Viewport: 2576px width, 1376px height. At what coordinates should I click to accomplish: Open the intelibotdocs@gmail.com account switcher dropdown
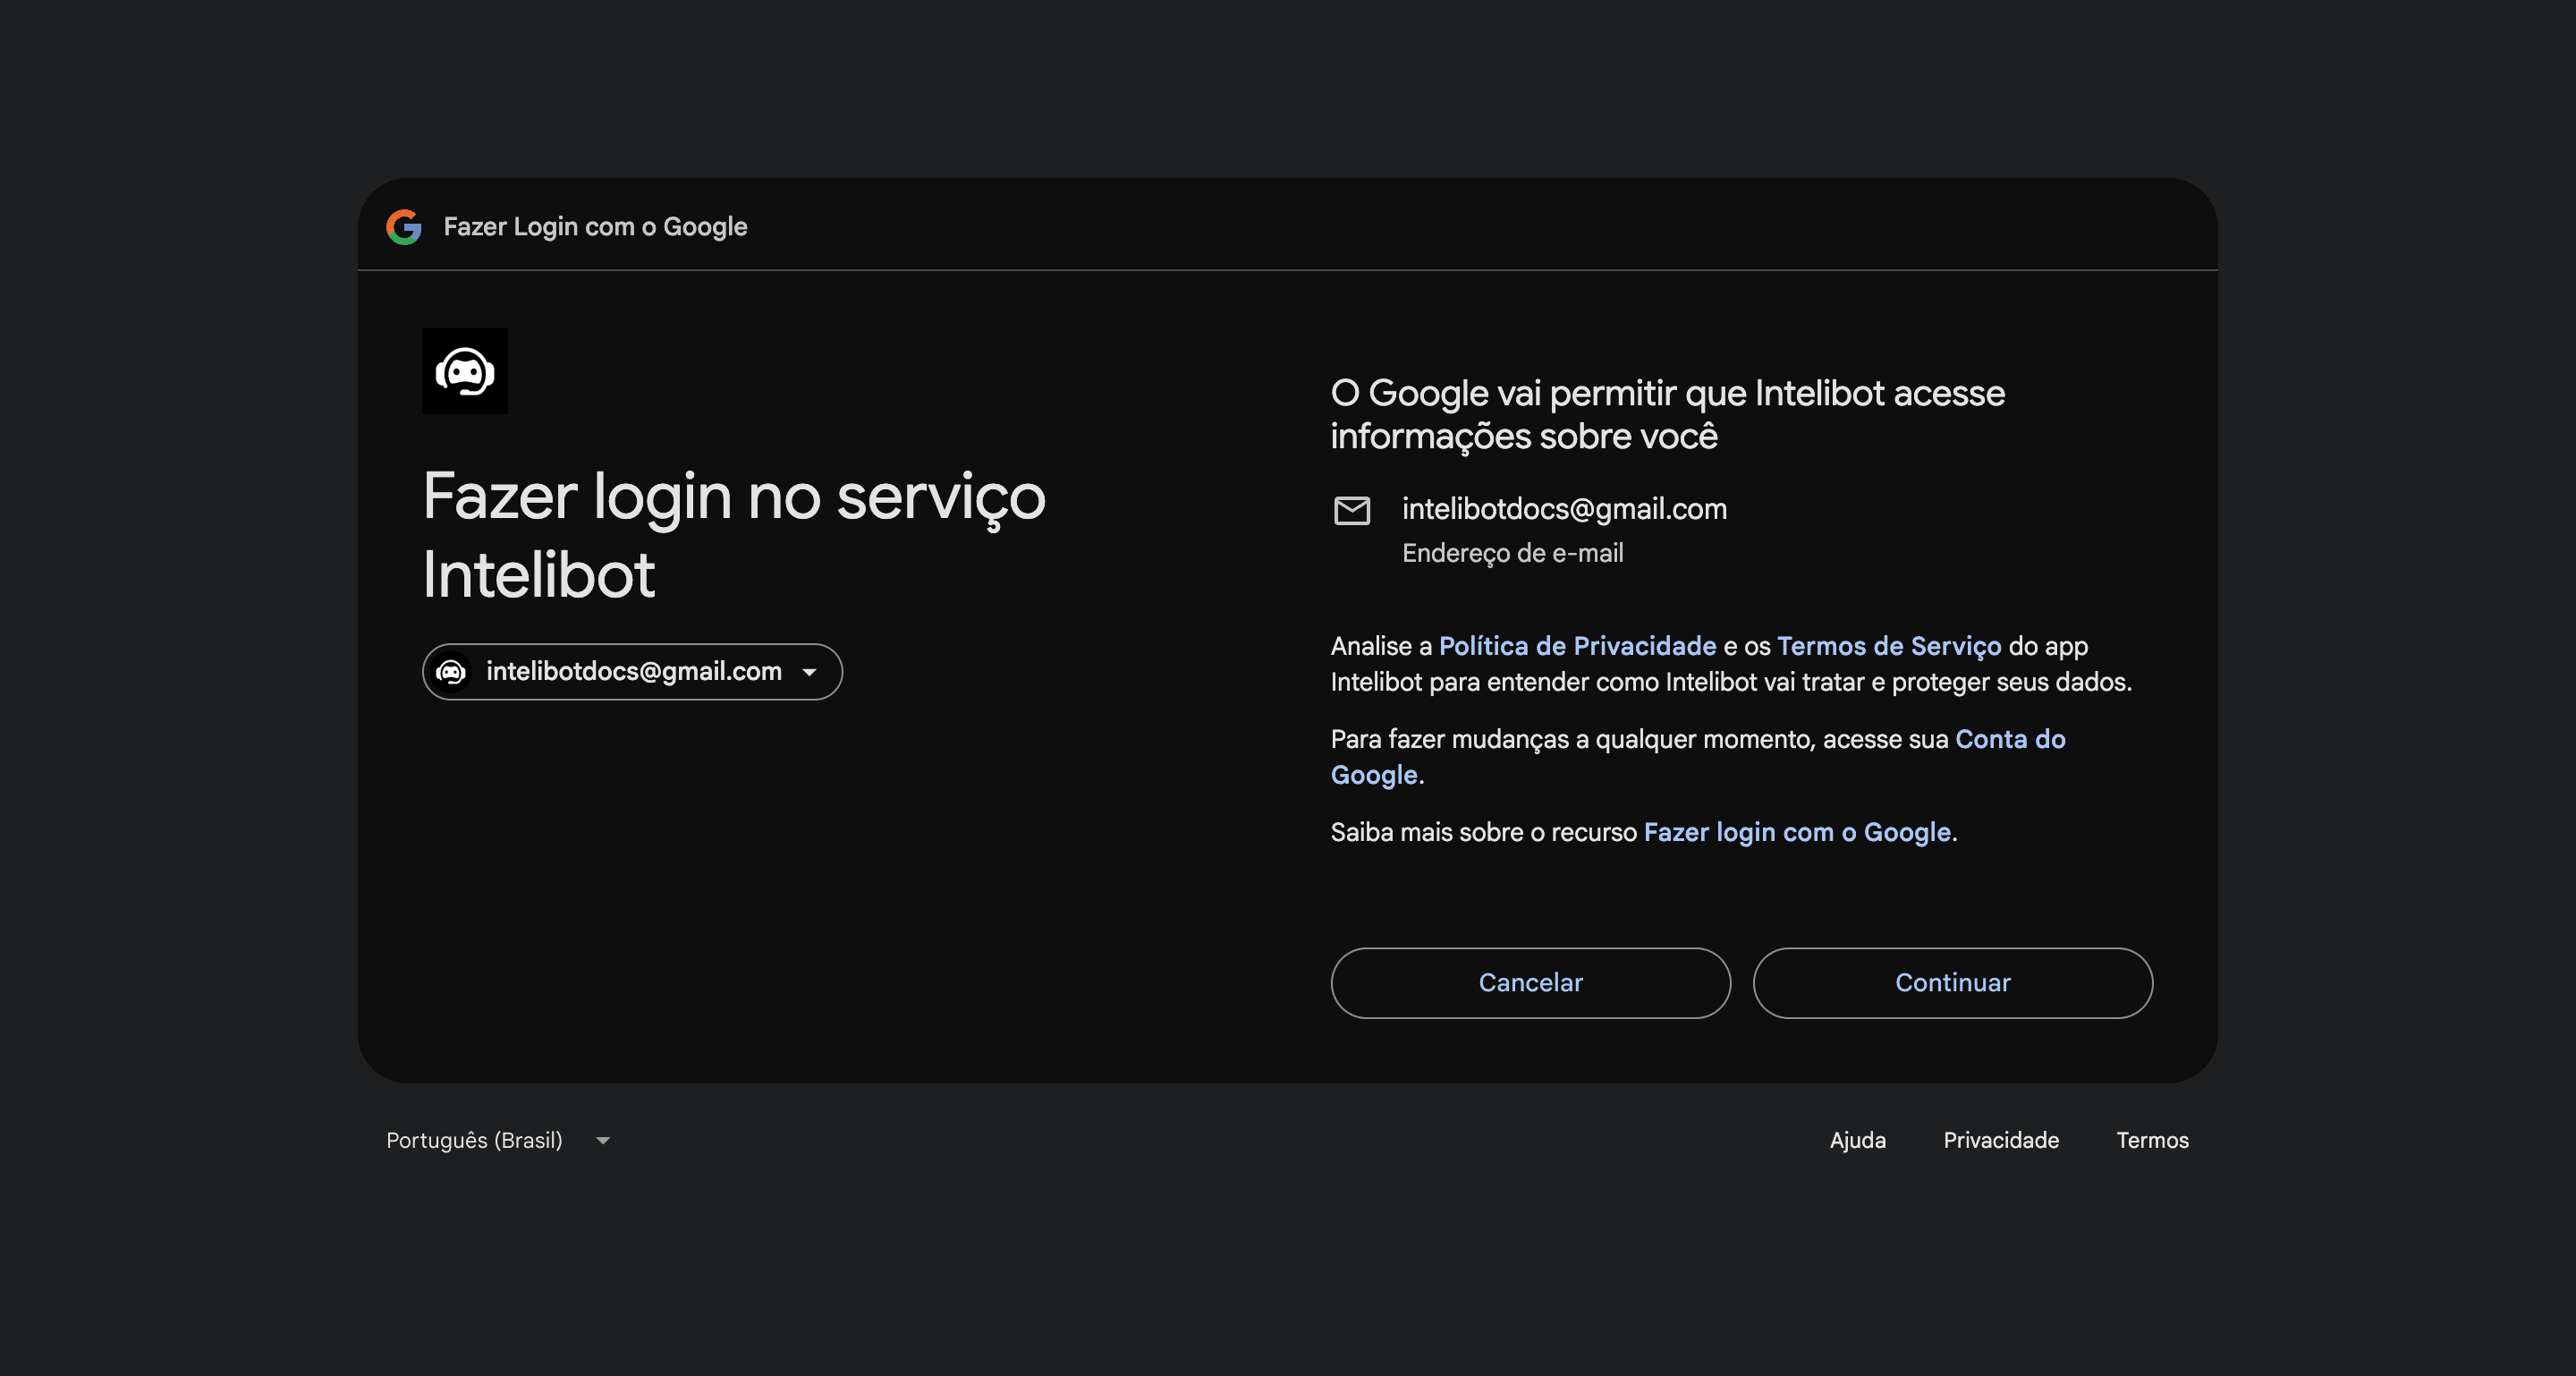(x=632, y=672)
